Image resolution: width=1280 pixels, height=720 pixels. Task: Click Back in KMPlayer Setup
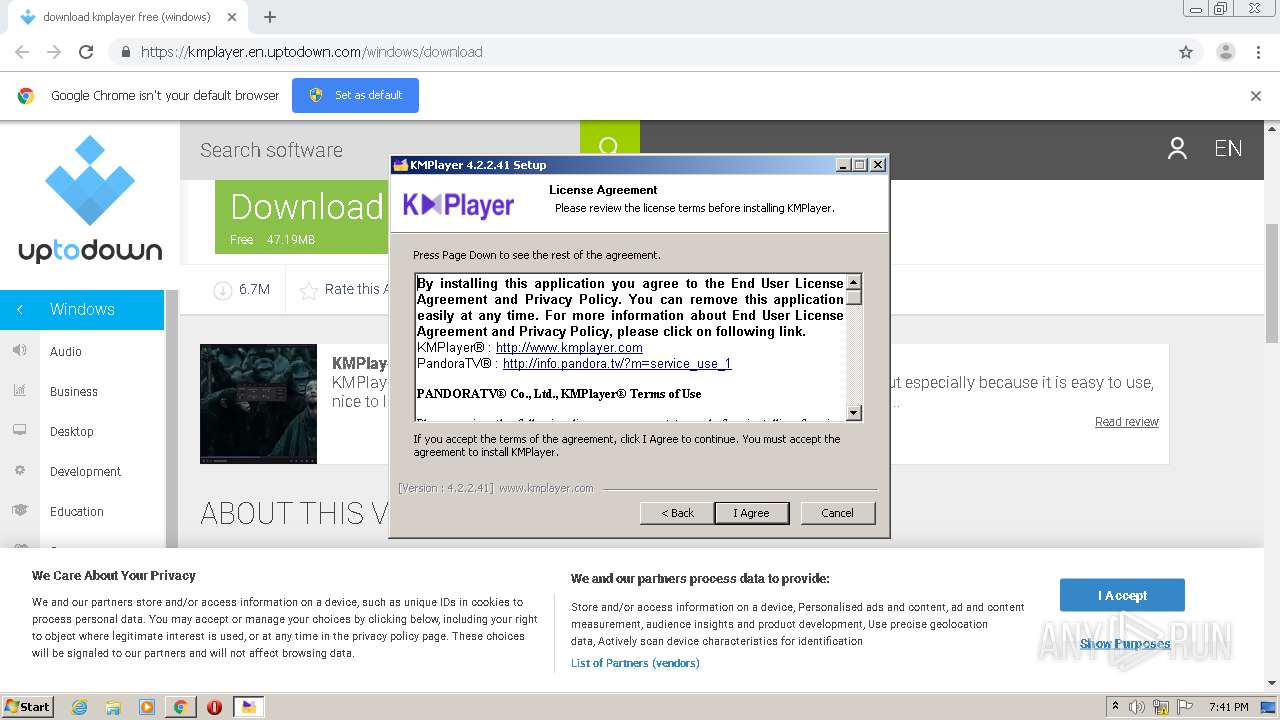(x=677, y=513)
